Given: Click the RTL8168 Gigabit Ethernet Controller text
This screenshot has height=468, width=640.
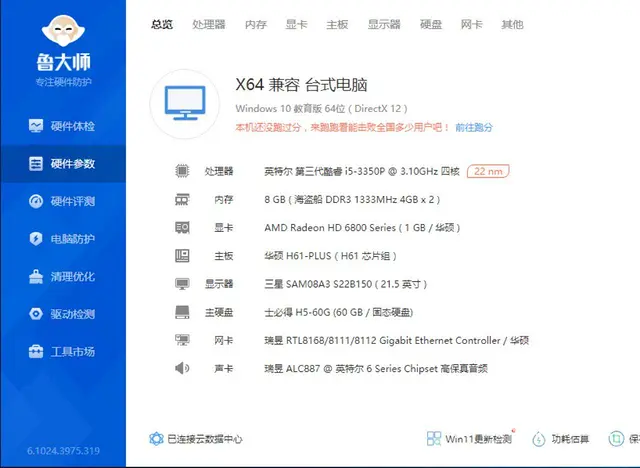Looking at the screenshot, I should pos(396,340).
